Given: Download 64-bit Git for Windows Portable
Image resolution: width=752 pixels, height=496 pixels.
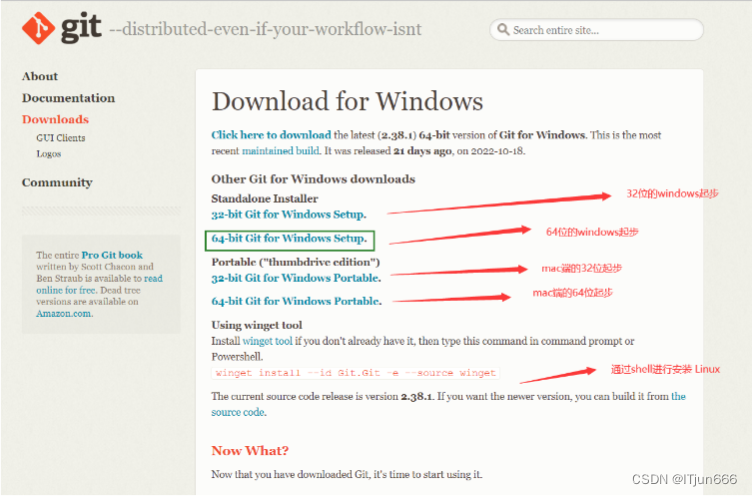Looking at the screenshot, I should point(296,301).
